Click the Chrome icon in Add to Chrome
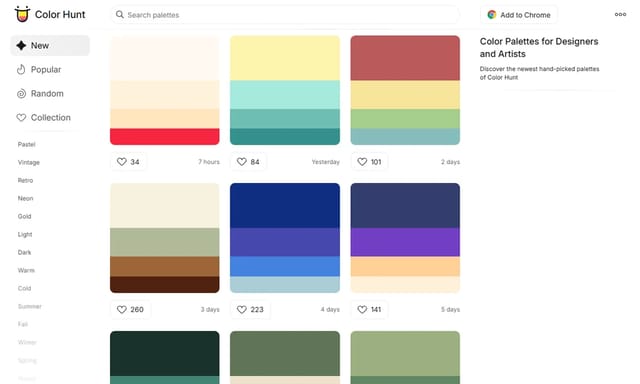The width and height of the screenshot is (640, 384). tap(492, 15)
